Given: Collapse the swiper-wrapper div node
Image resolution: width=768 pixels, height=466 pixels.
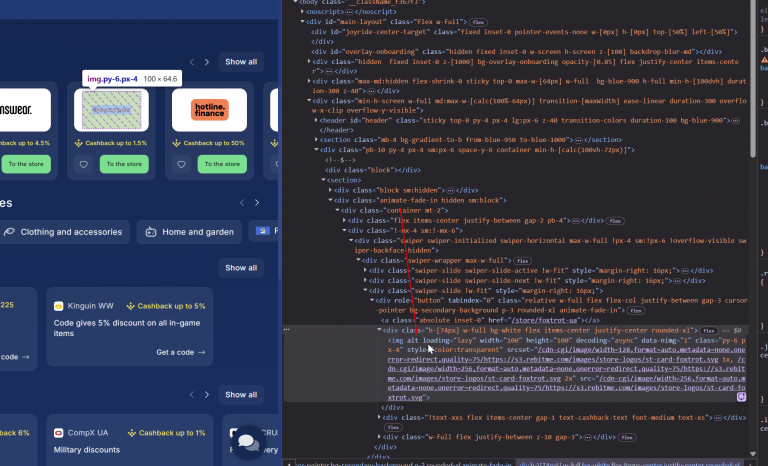Looking at the screenshot, I should pos(358,260).
